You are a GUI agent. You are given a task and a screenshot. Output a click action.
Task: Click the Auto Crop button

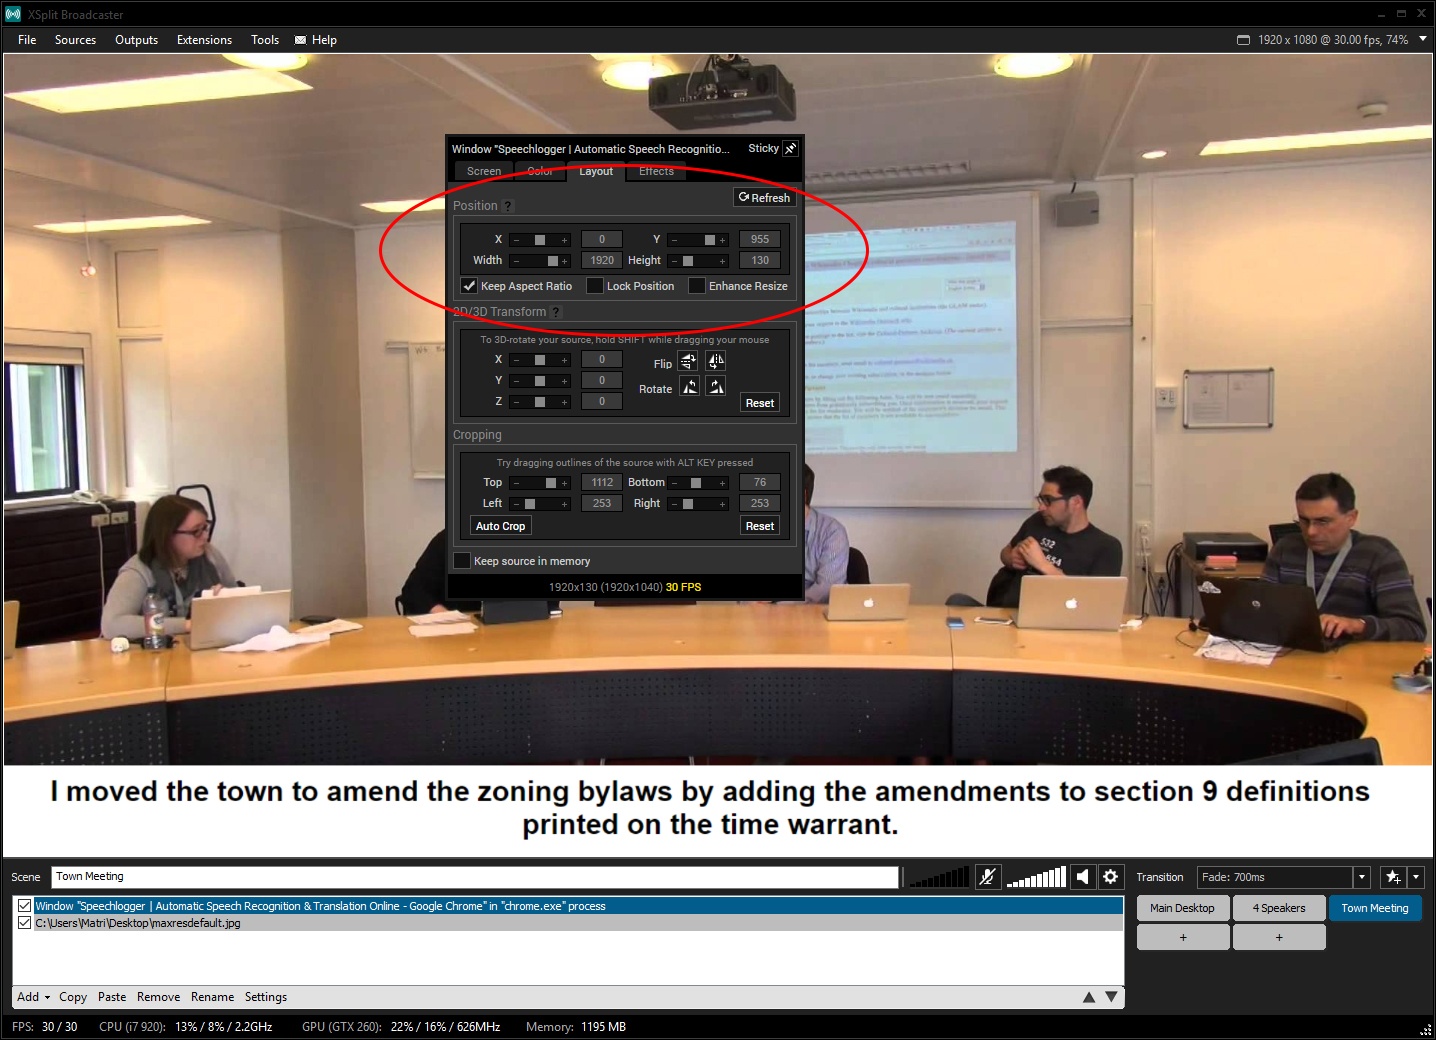(x=500, y=526)
